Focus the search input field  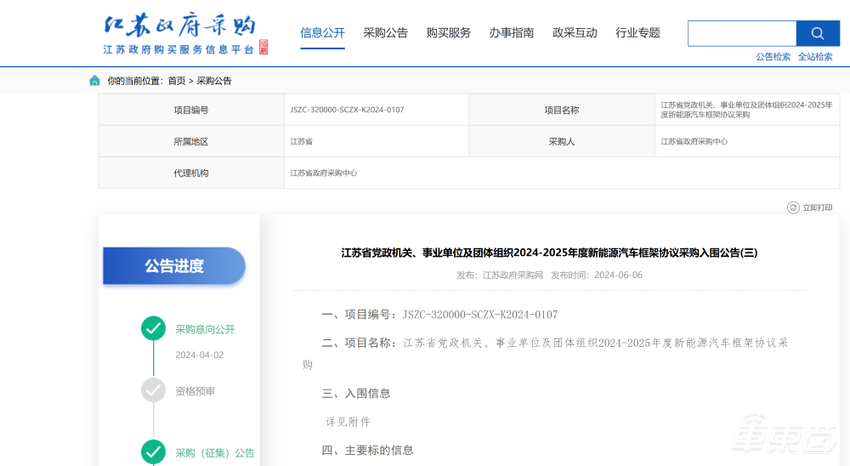pos(742,33)
